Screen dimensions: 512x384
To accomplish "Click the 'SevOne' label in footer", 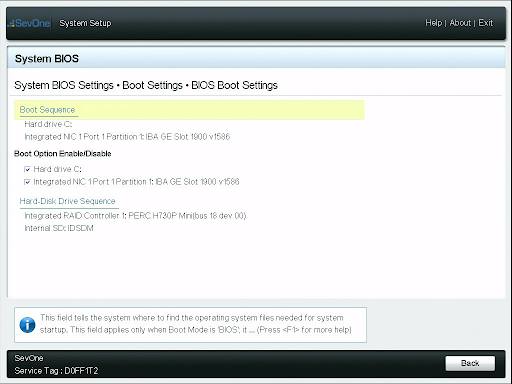I will pos(29,358).
